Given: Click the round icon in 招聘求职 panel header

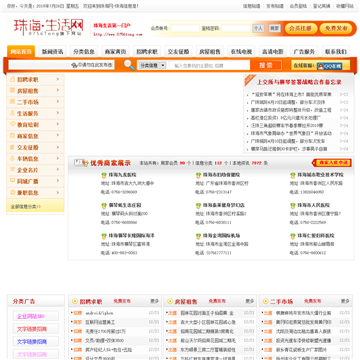Looking at the screenshot, I should [x=75, y=301].
